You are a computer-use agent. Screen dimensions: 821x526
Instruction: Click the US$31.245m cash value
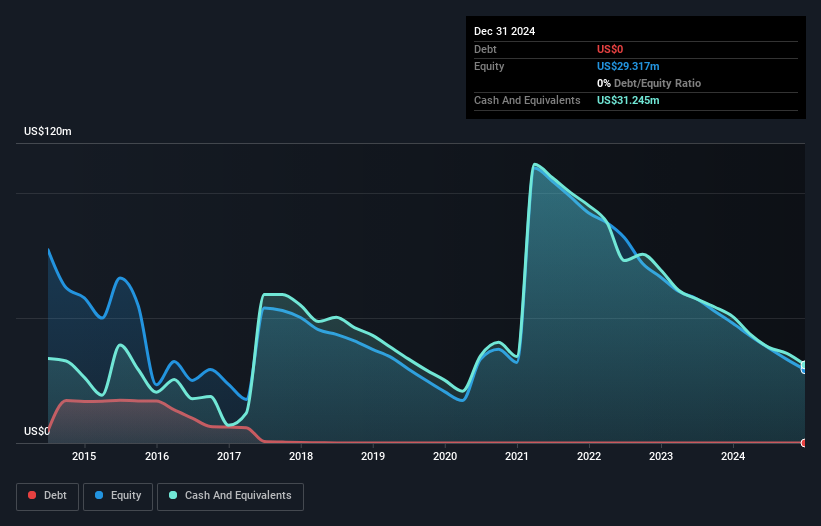[628, 100]
